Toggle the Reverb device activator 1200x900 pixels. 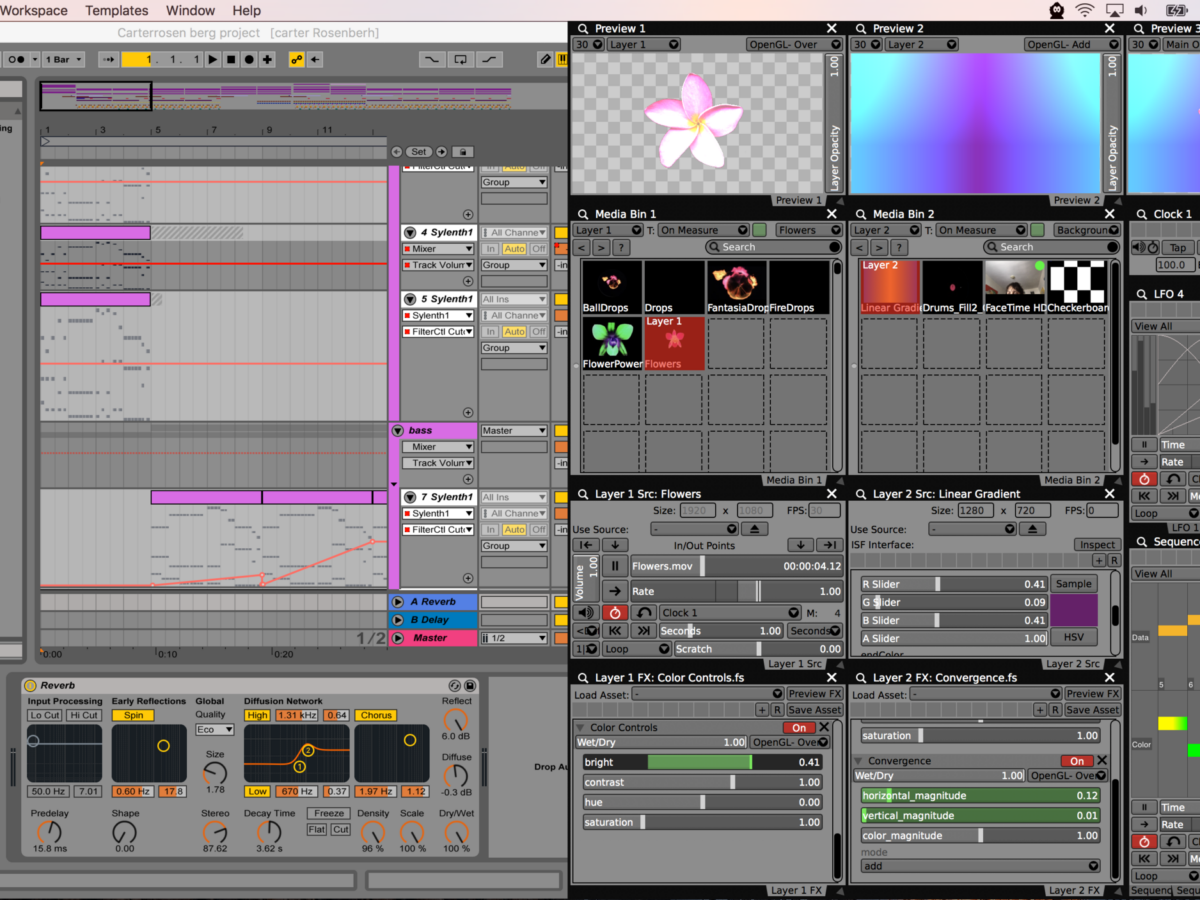pos(30,686)
